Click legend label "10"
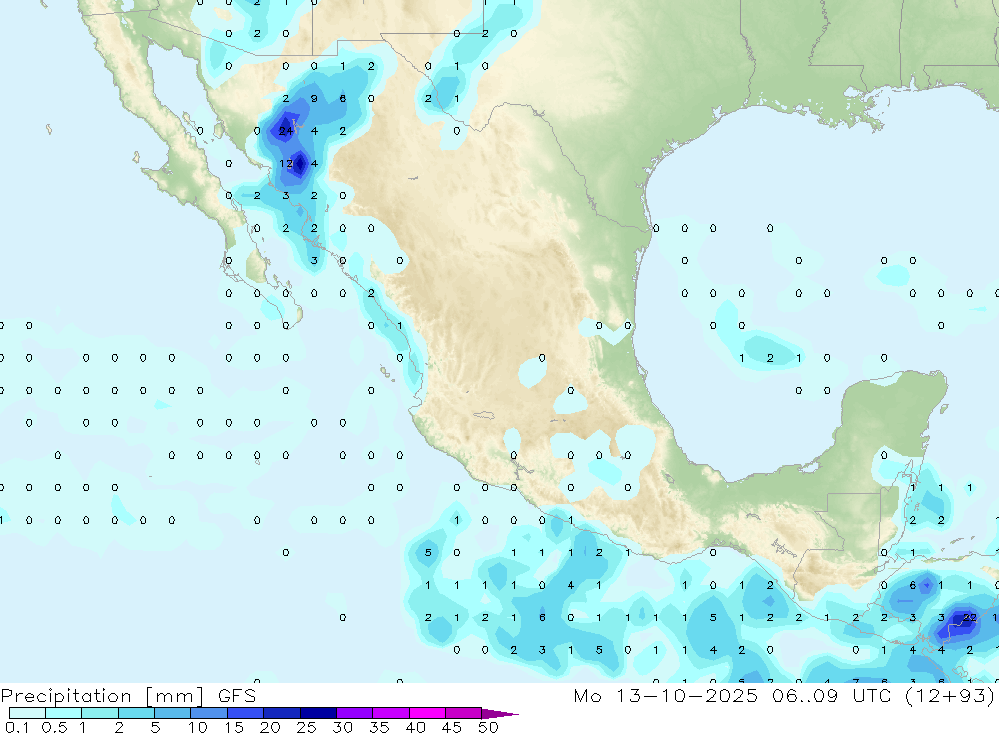1000x733 pixels. pyautogui.click(x=198, y=727)
